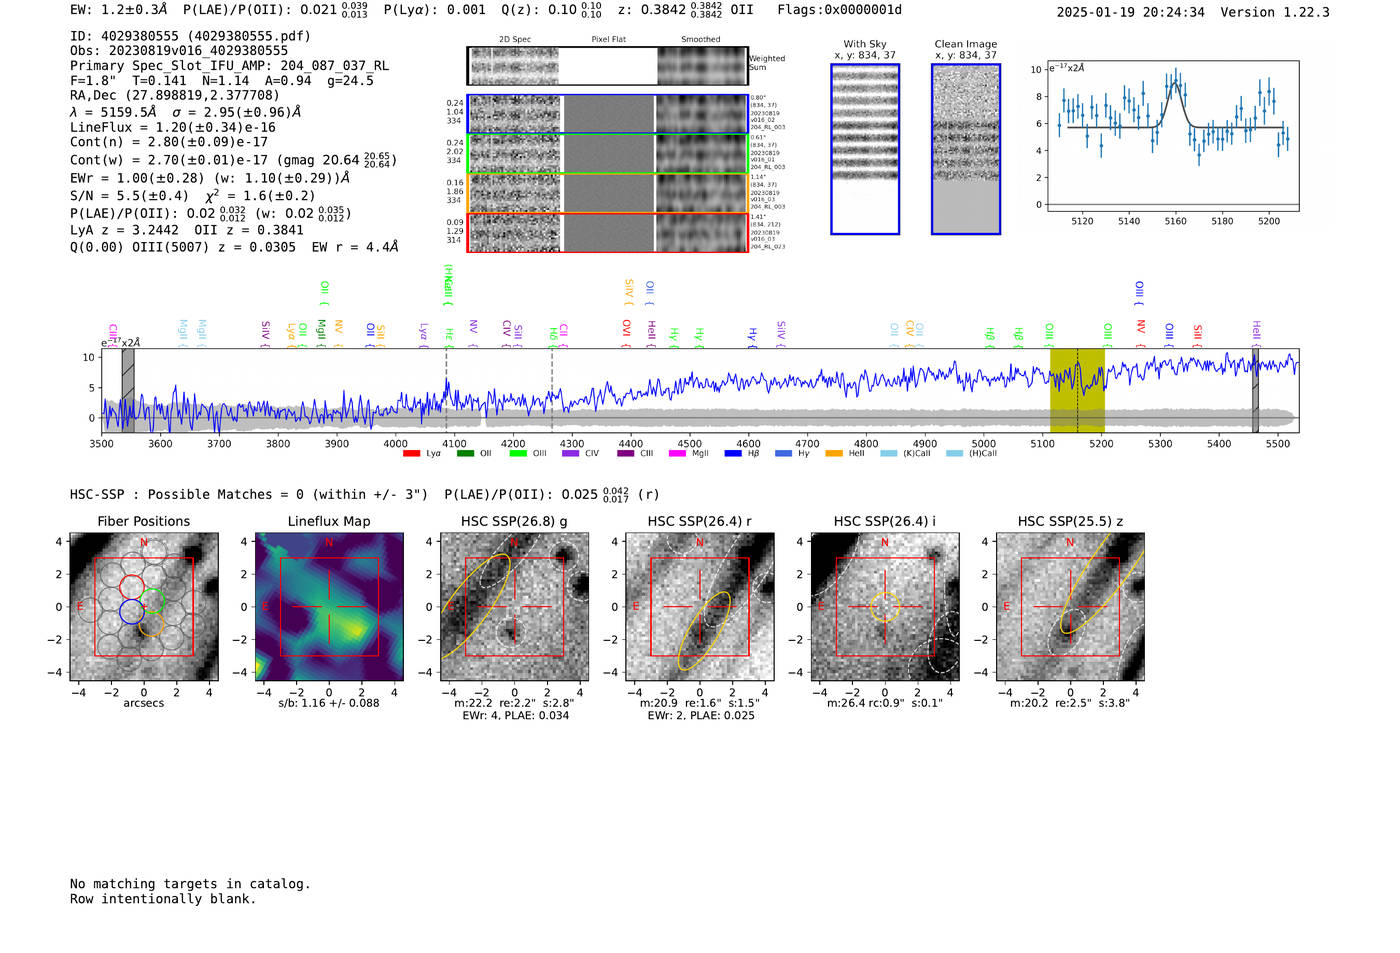The image size is (1400, 953).
Task: Click the m:22.2 re:2.2" caption under g image
Action: [514, 703]
